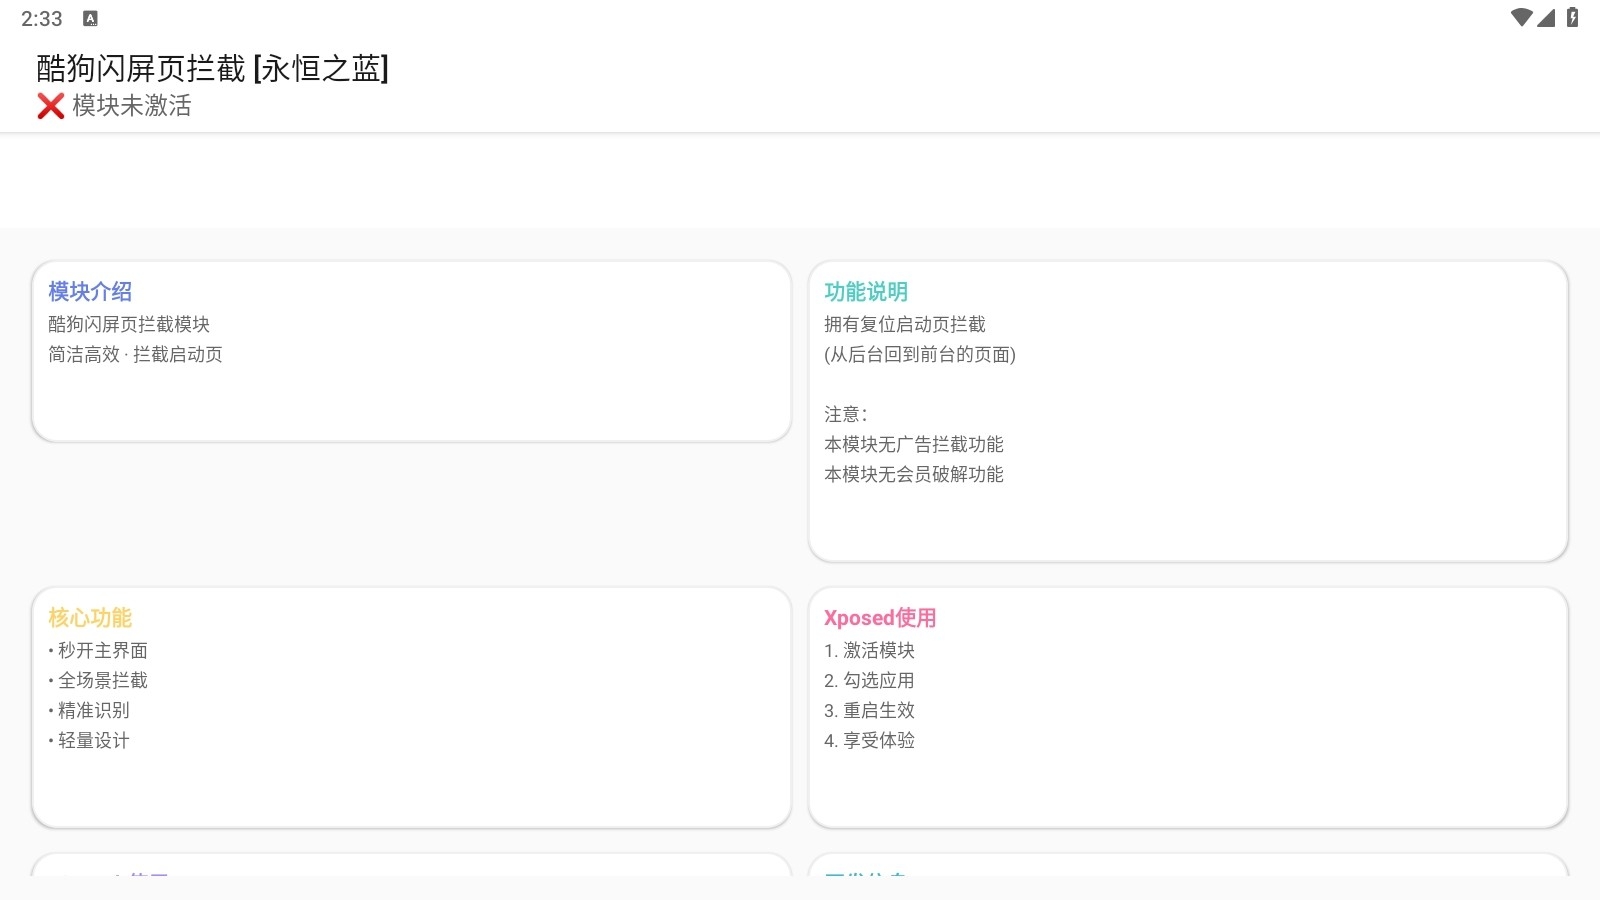Viewport: 1600px width, 900px height.
Task: Click the app title 酷狗闪屏页拦截 [永恒之蓝]
Action: (212, 68)
